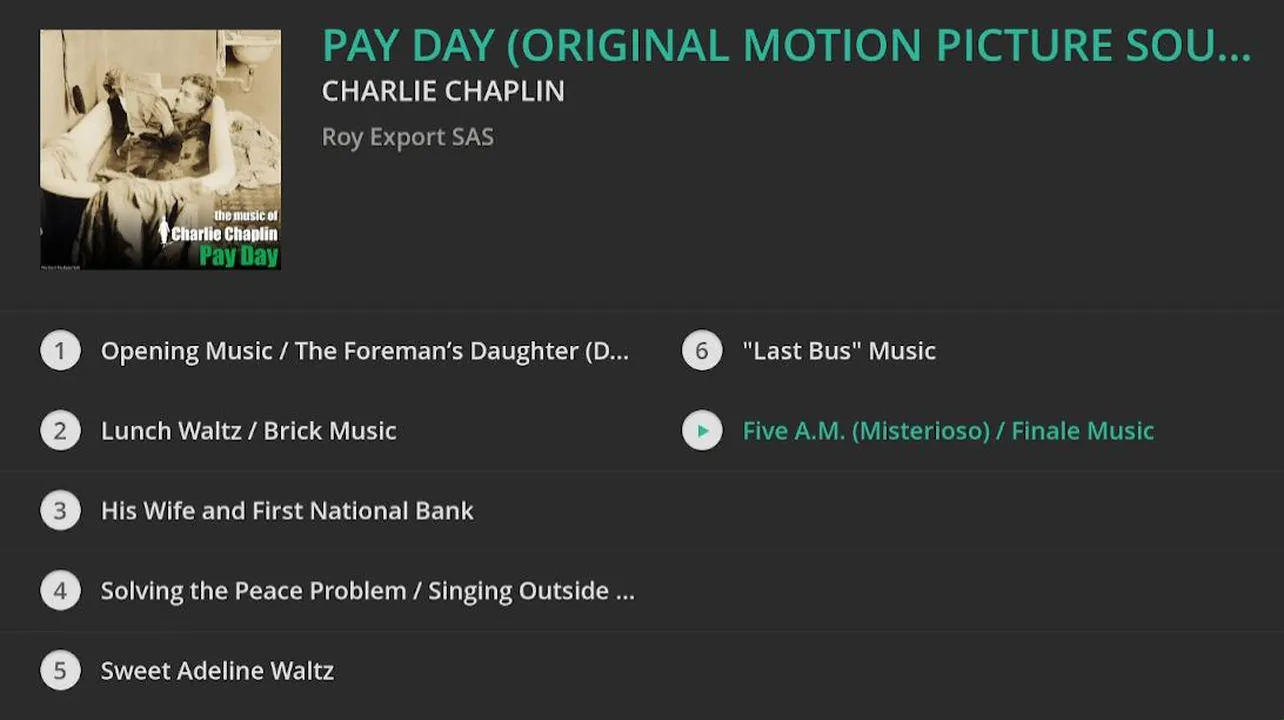Click the Roy Export SAS label name
1284x720 pixels.
click(x=408, y=137)
